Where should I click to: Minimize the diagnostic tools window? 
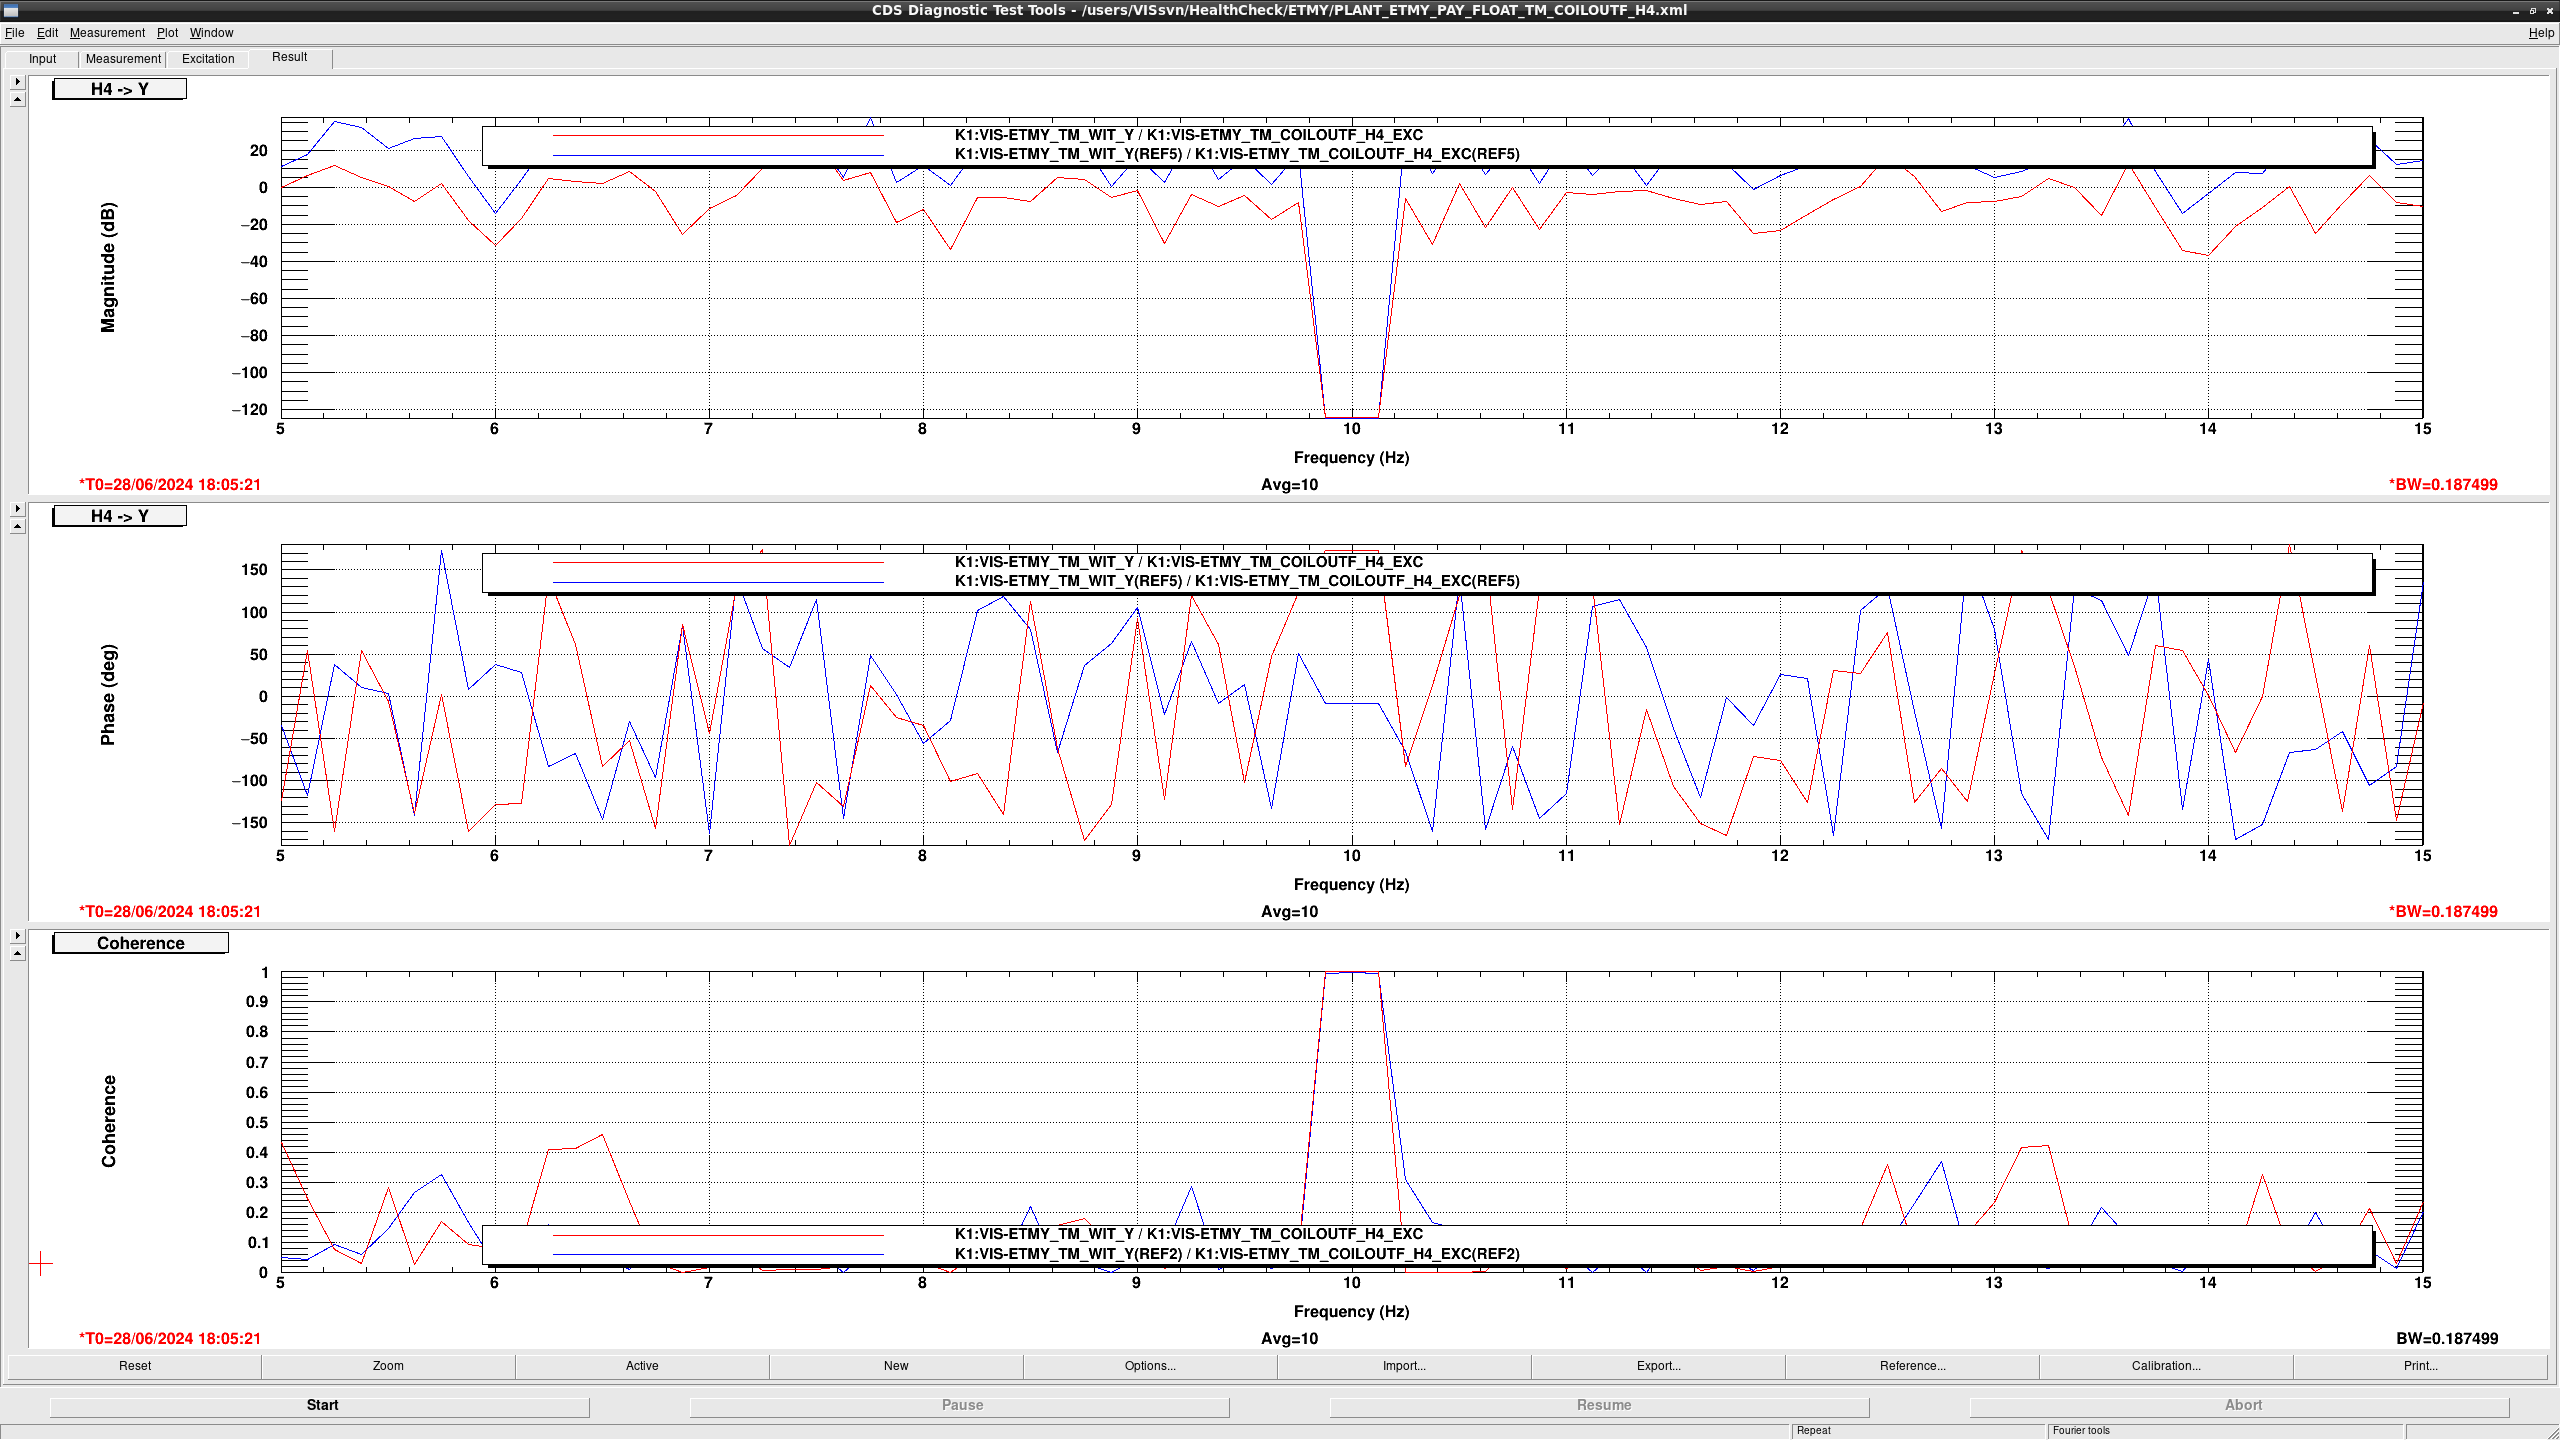click(2516, 10)
